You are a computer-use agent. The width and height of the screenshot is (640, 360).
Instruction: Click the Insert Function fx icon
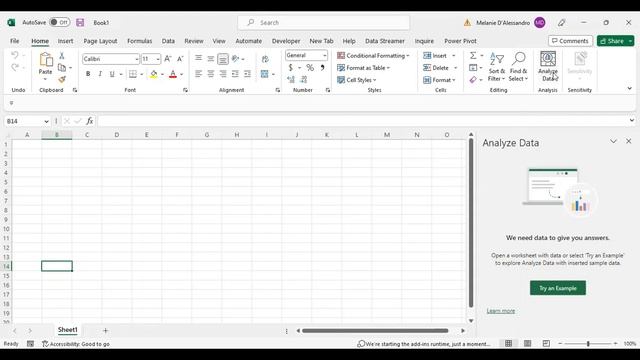point(89,121)
